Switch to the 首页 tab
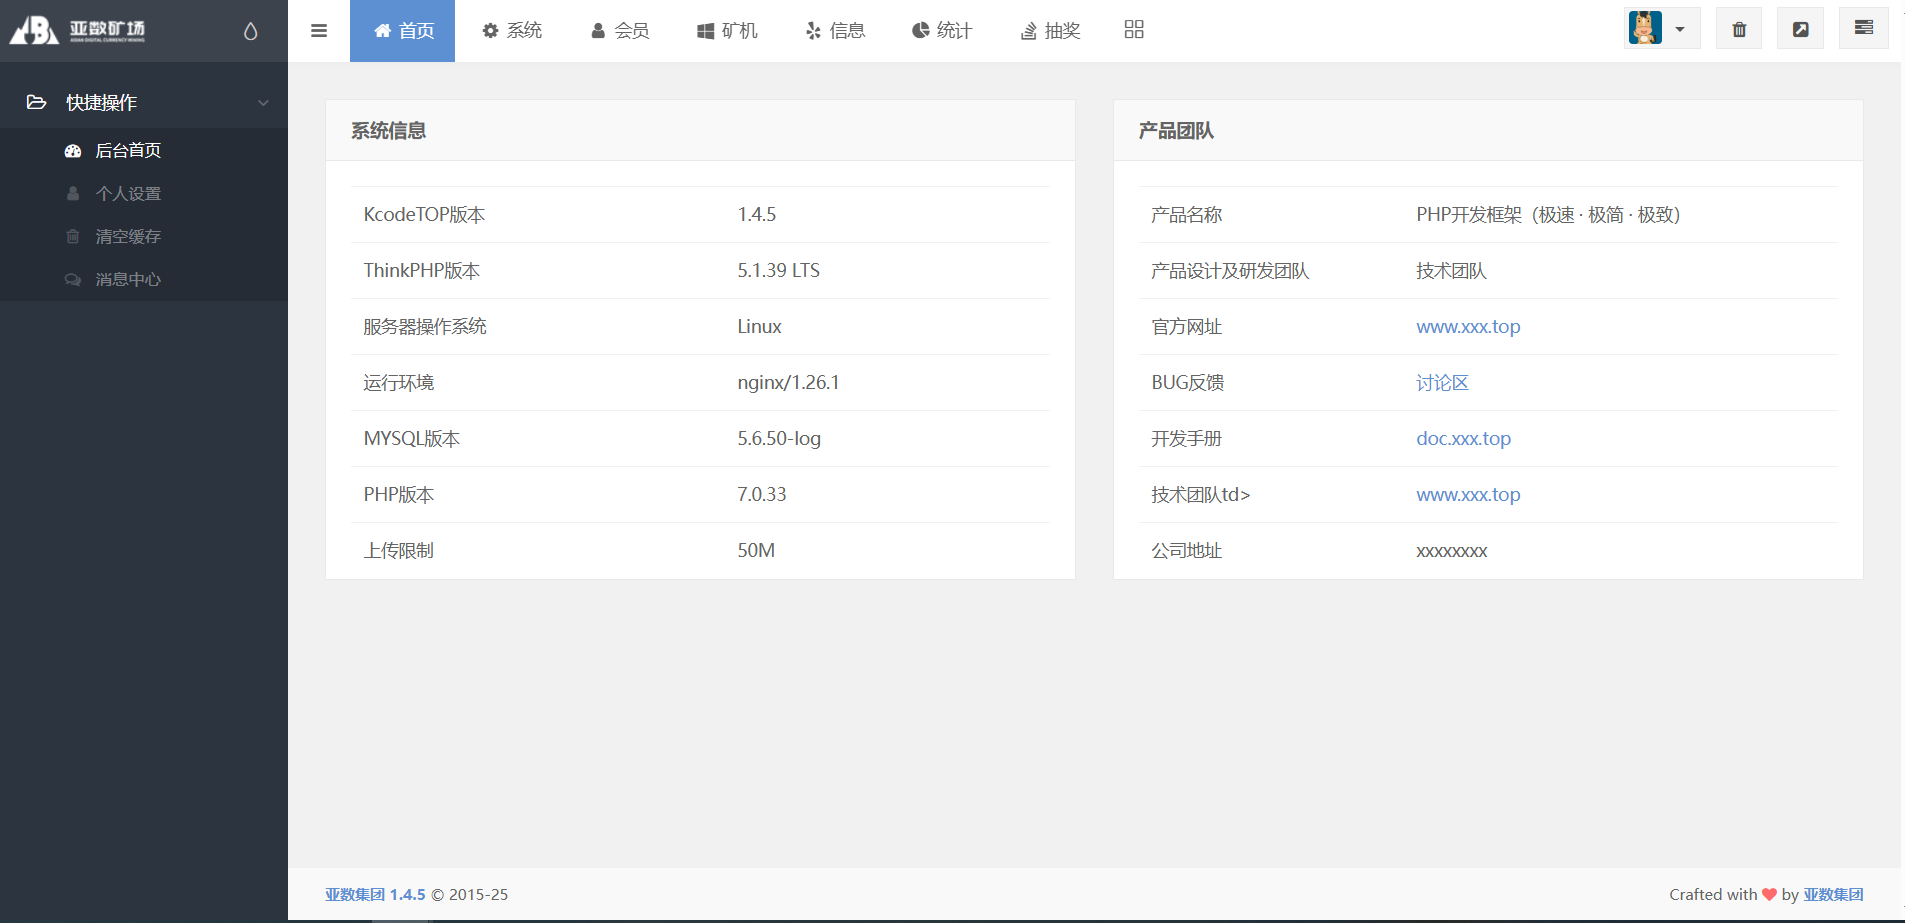The image size is (1905, 923). pyautogui.click(x=402, y=31)
